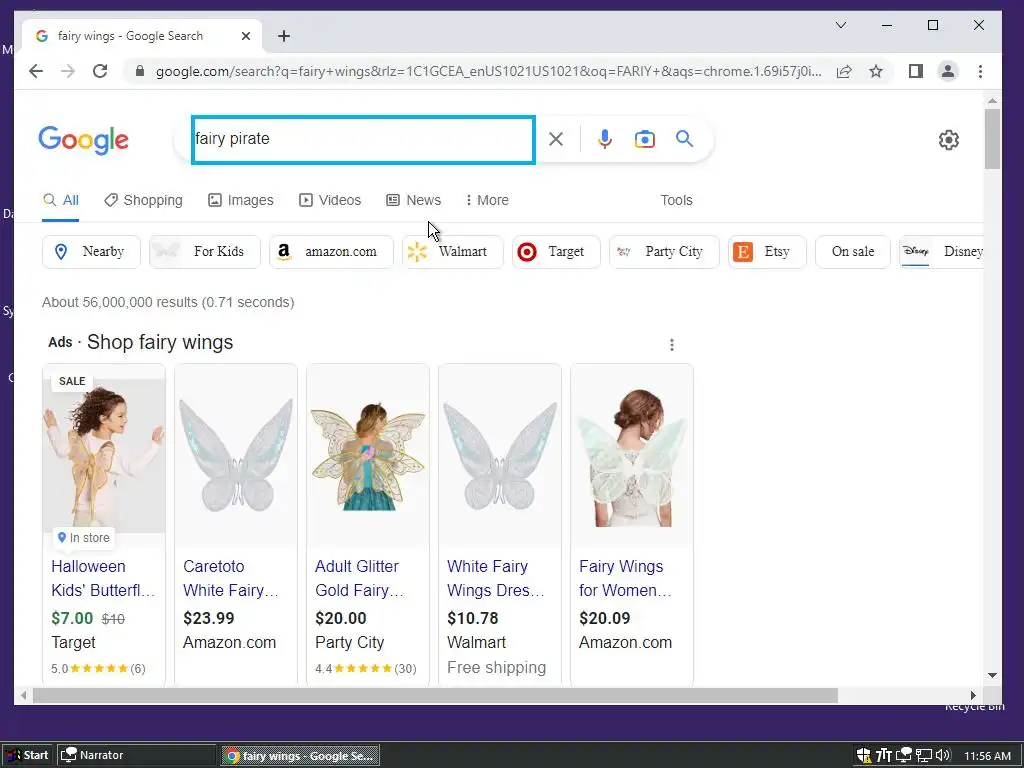Viewport: 1024px width, 768px height.
Task: Close the fairy wings Google Search tab
Action: coord(246,36)
